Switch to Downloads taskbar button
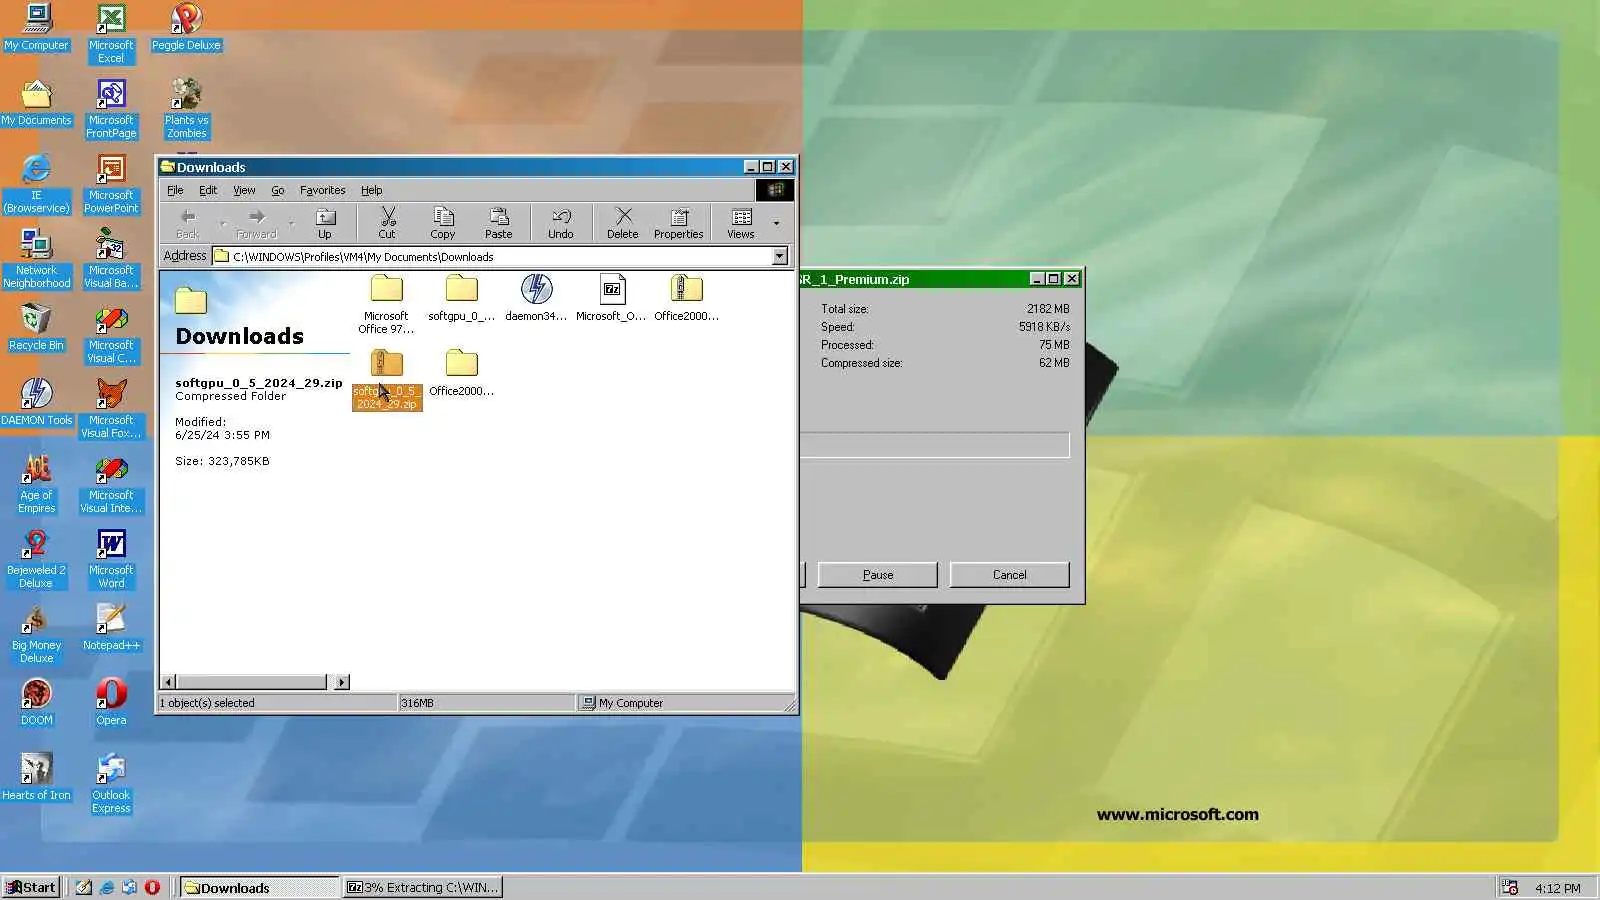 259,887
